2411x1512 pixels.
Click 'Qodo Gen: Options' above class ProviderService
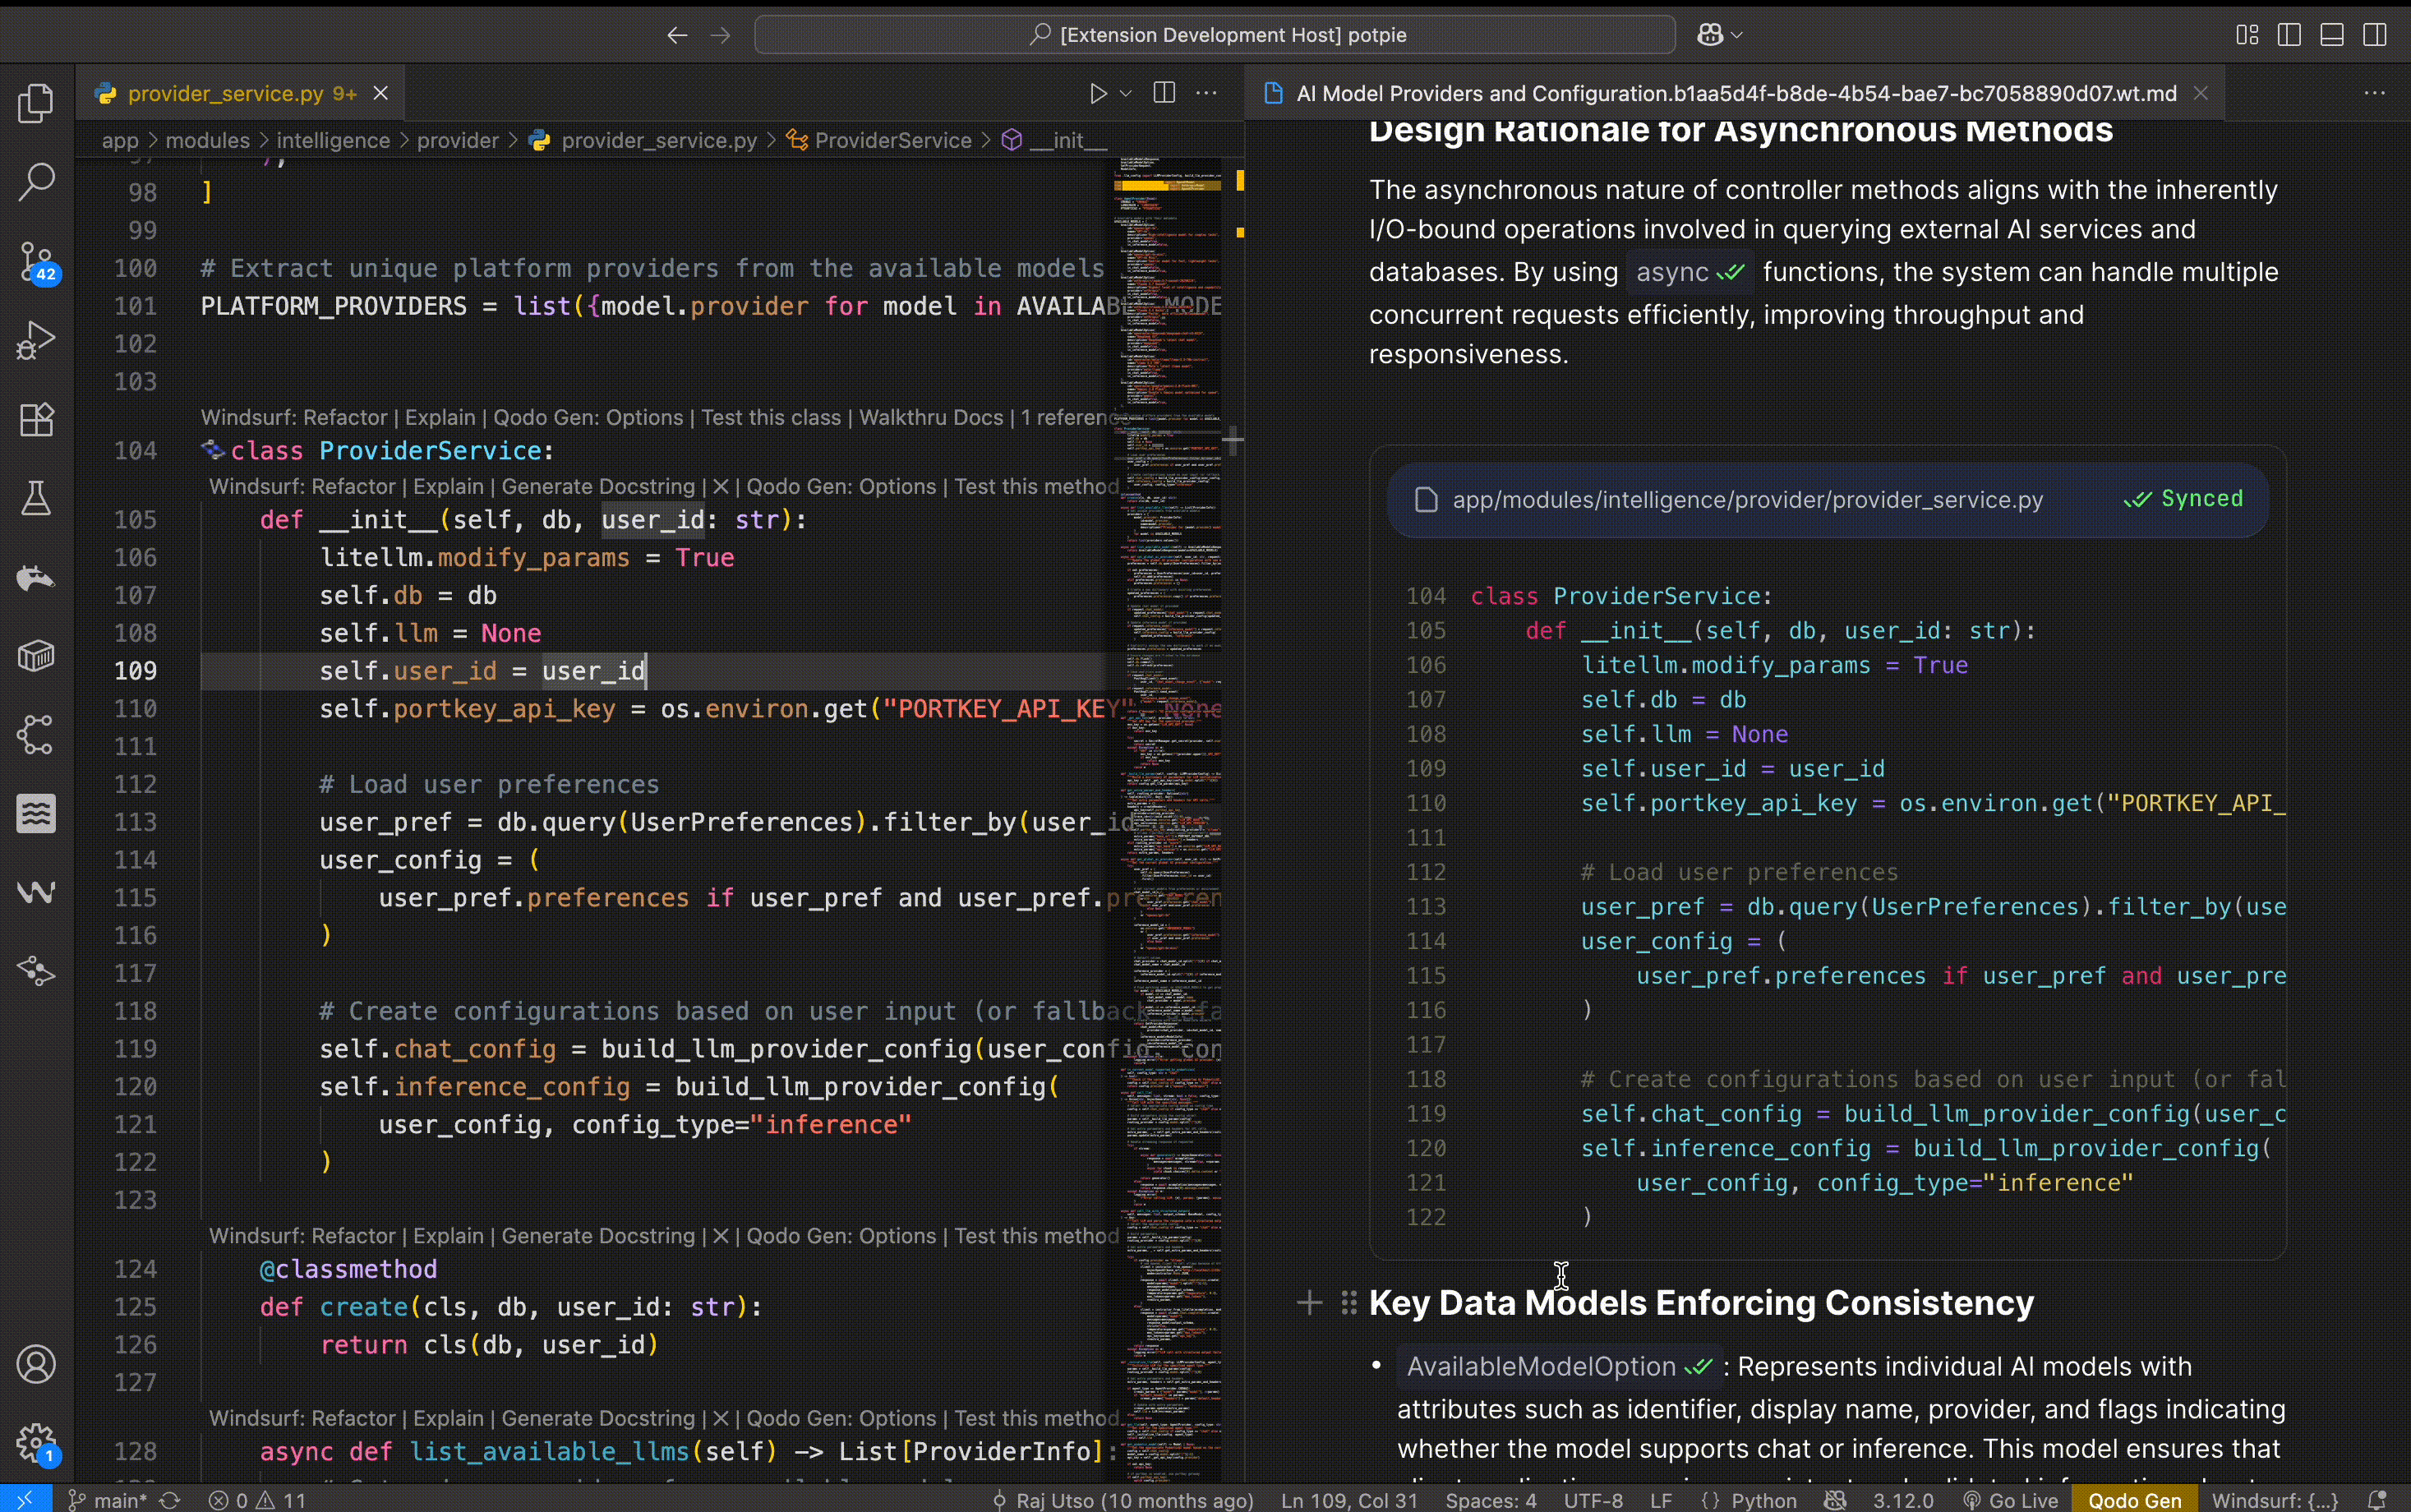(x=588, y=417)
